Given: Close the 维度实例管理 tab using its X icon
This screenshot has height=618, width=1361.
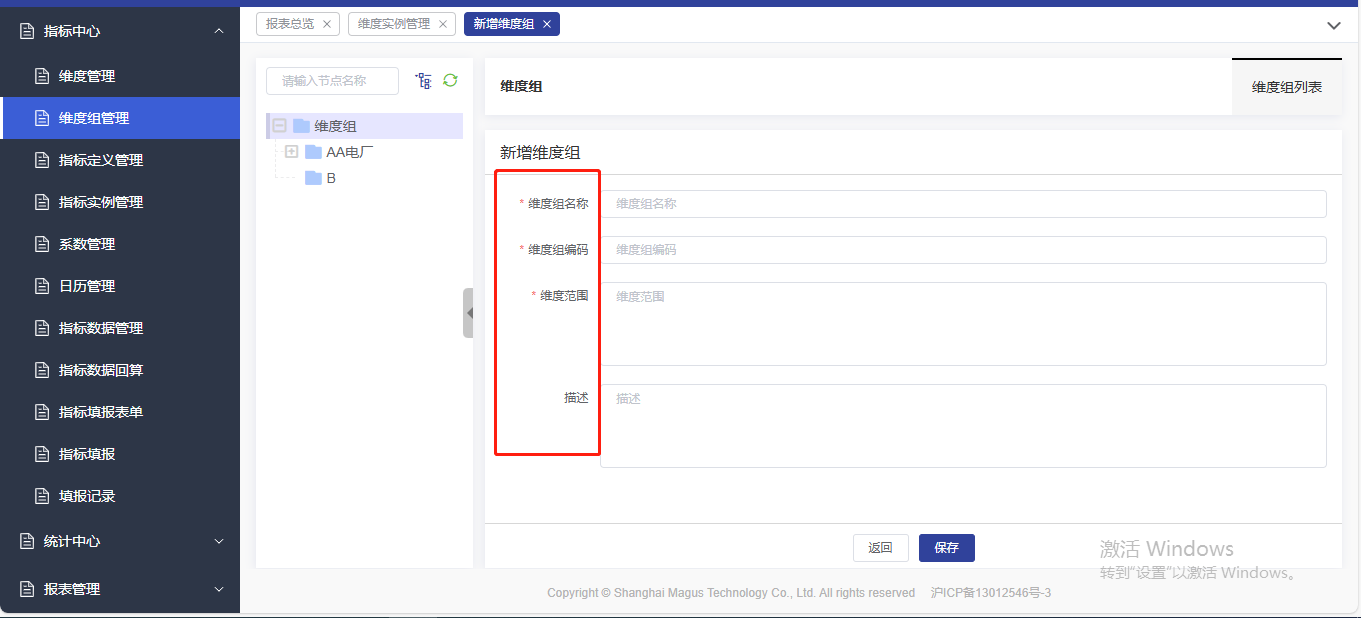Looking at the screenshot, I should coord(443,24).
